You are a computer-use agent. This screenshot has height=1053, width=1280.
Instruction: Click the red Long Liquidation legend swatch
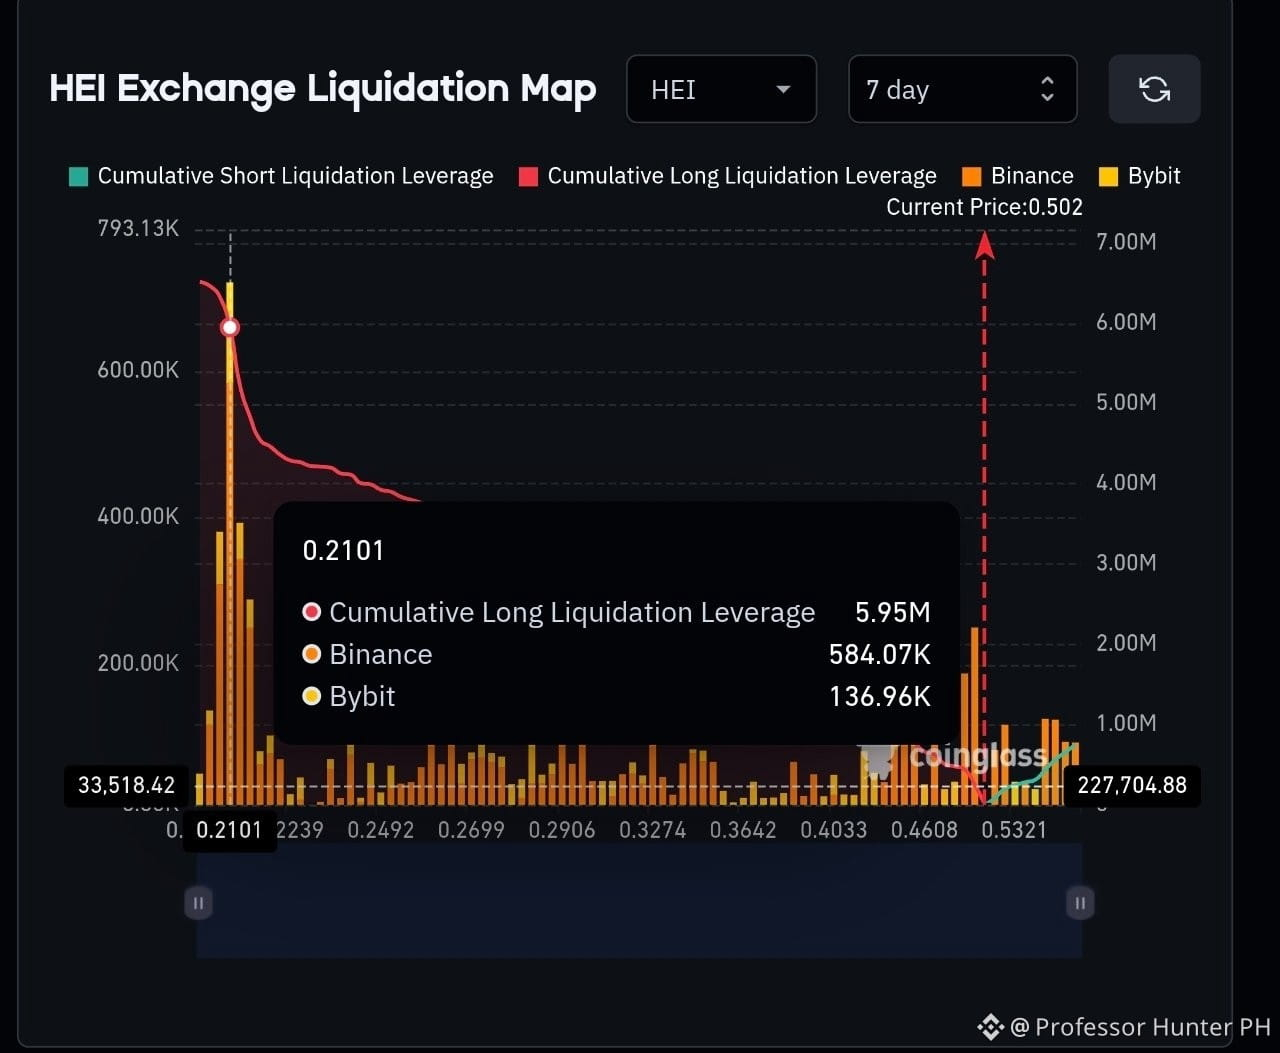[x=529, y=177]
